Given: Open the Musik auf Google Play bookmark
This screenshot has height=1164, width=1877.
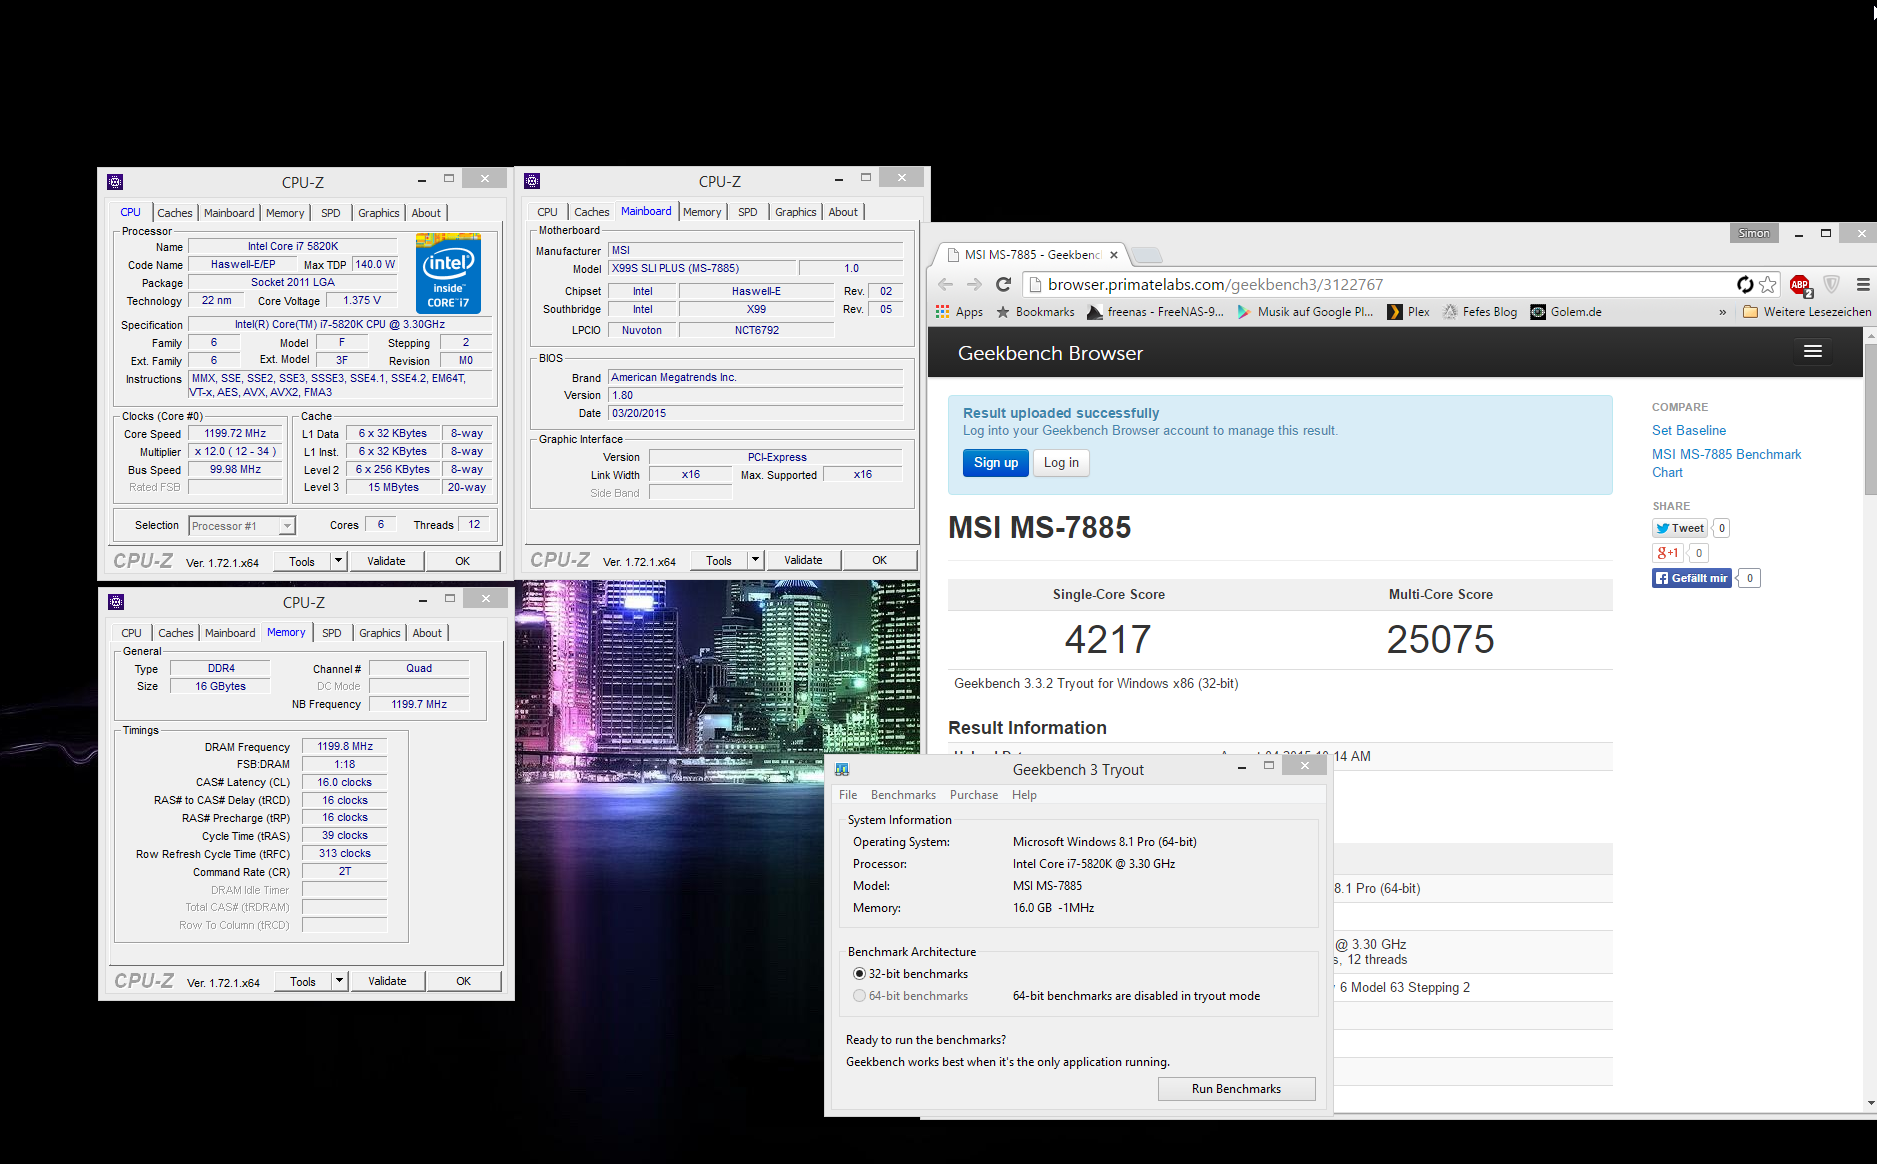Looking at the screenshot, I should point(1305,312).
